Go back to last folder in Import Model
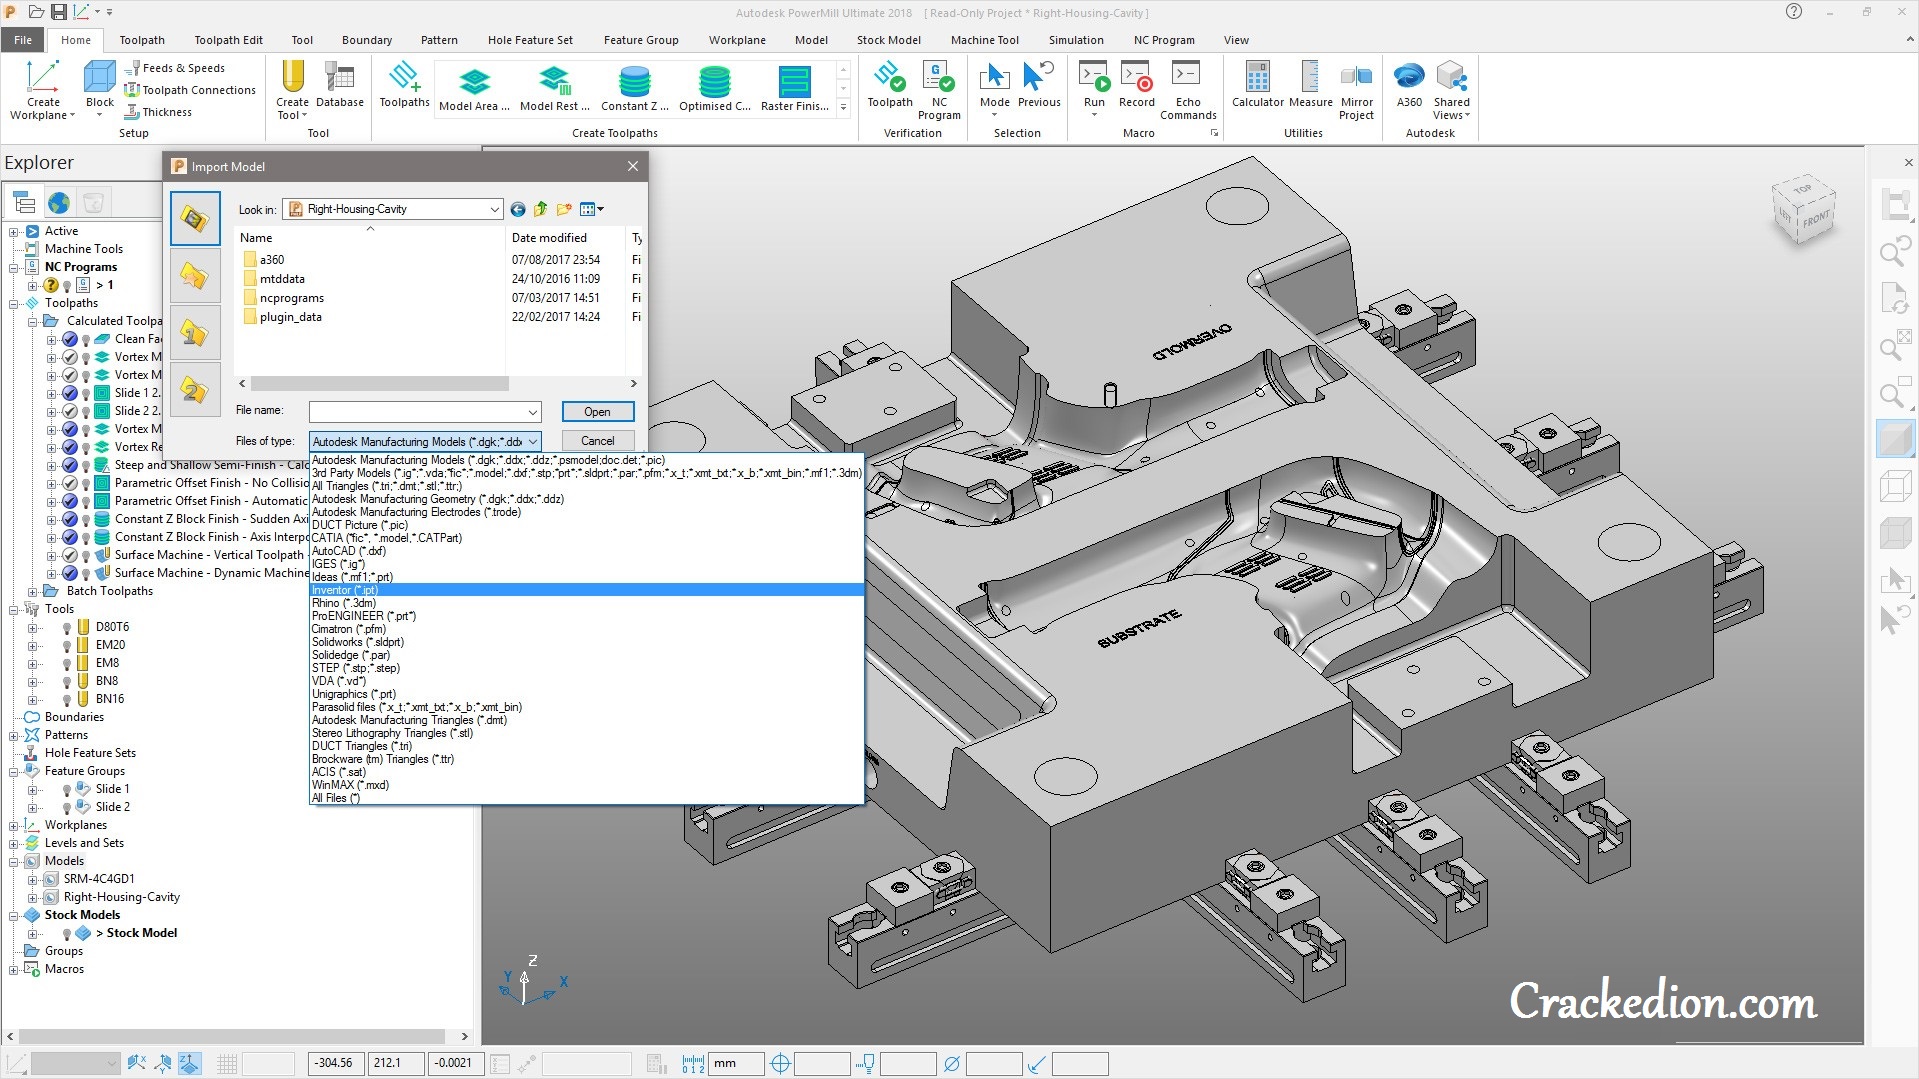This screenshot has width=1919, height=1079. [518, 209]
